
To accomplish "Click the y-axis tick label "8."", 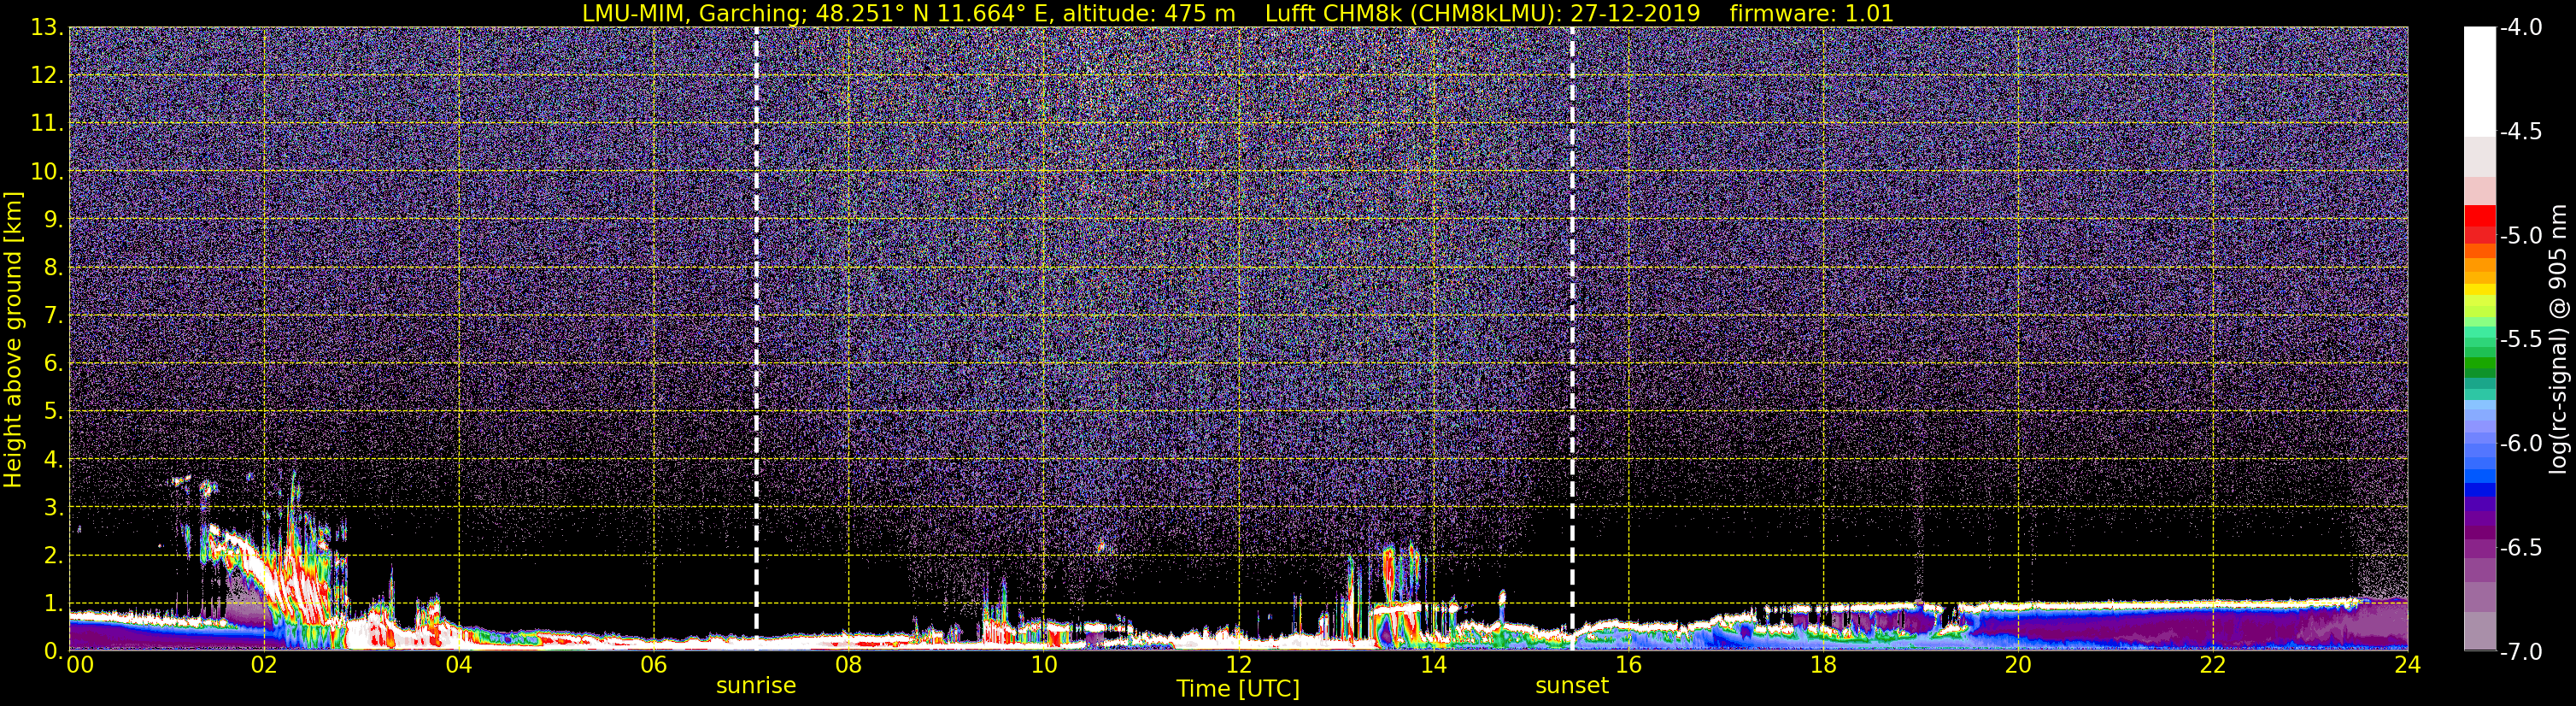I will point(53,268).
